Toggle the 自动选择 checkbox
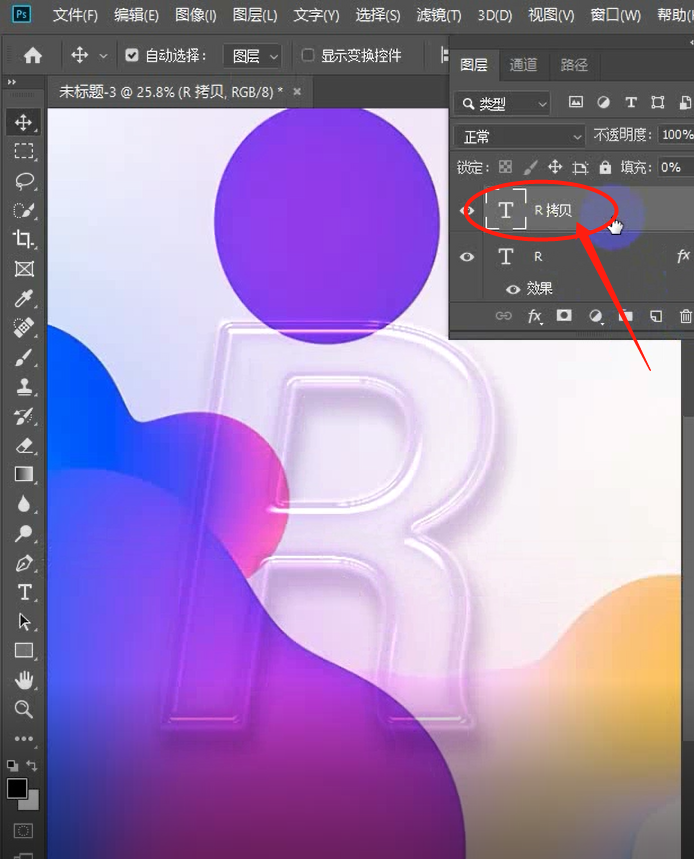 click(x=132, y=55)
